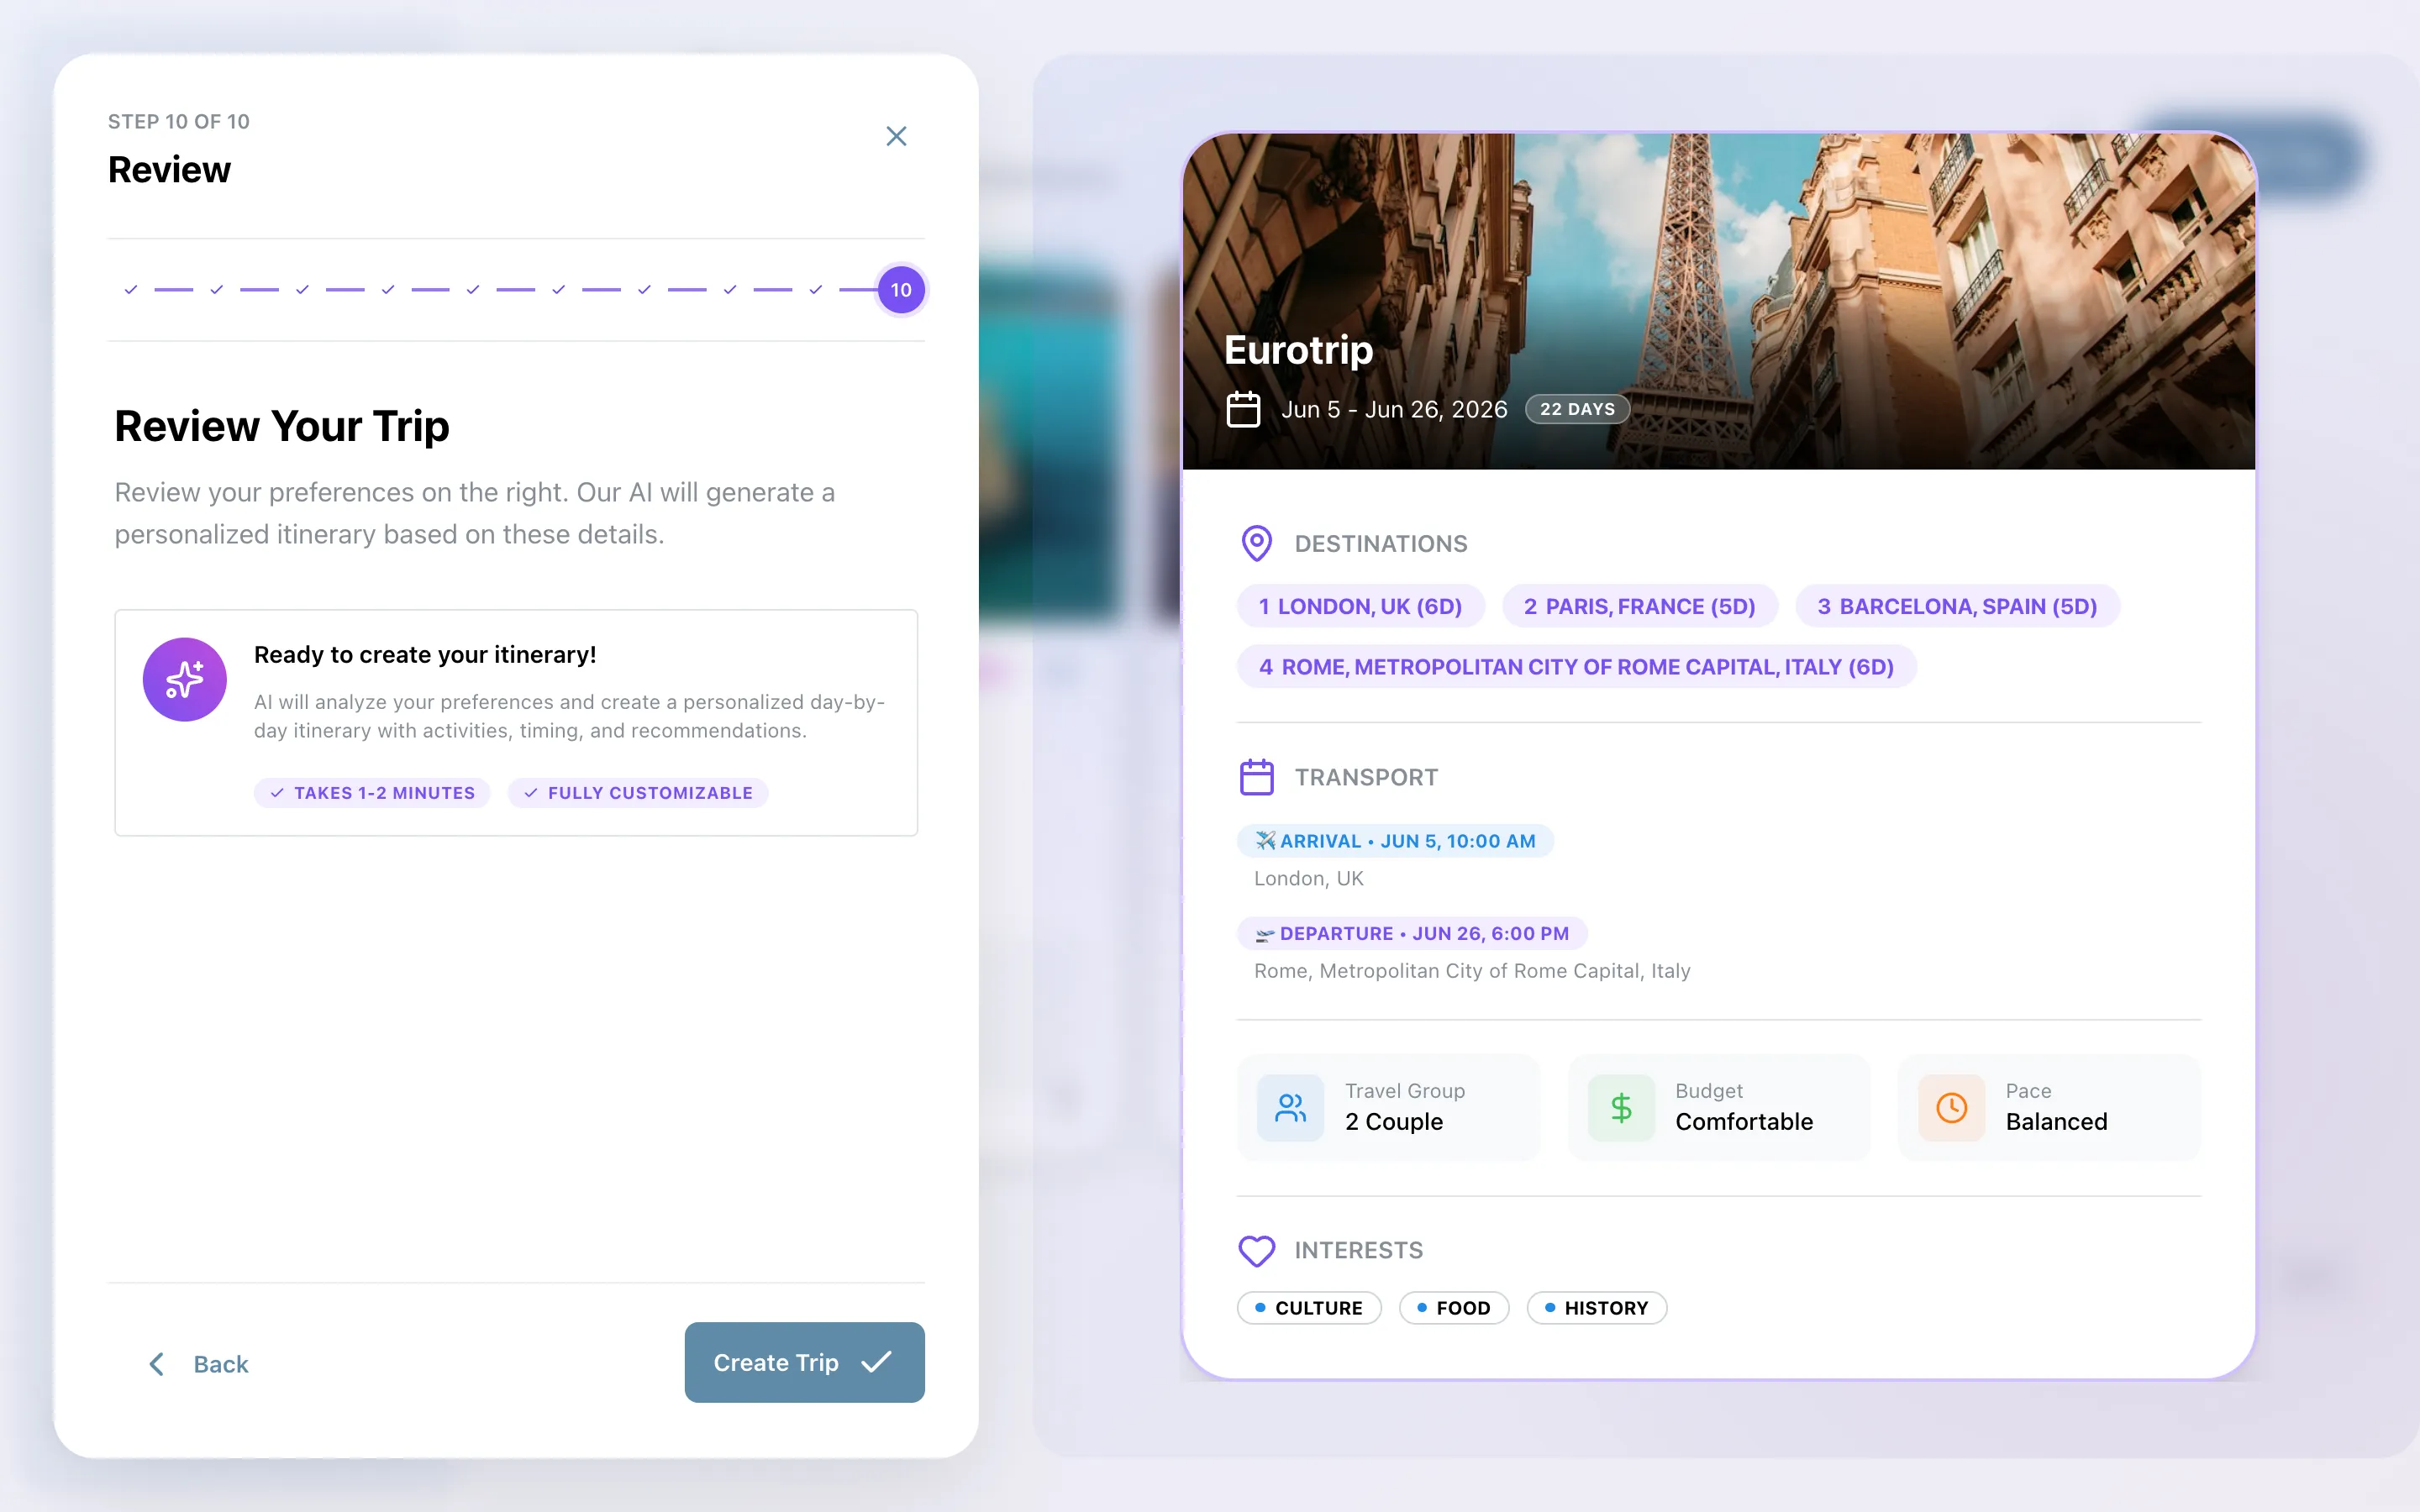Image resolution: width=2420 pixels, height=1512 pixels.
Task: Click the Budget dollar icon
Action: 1620,1107
